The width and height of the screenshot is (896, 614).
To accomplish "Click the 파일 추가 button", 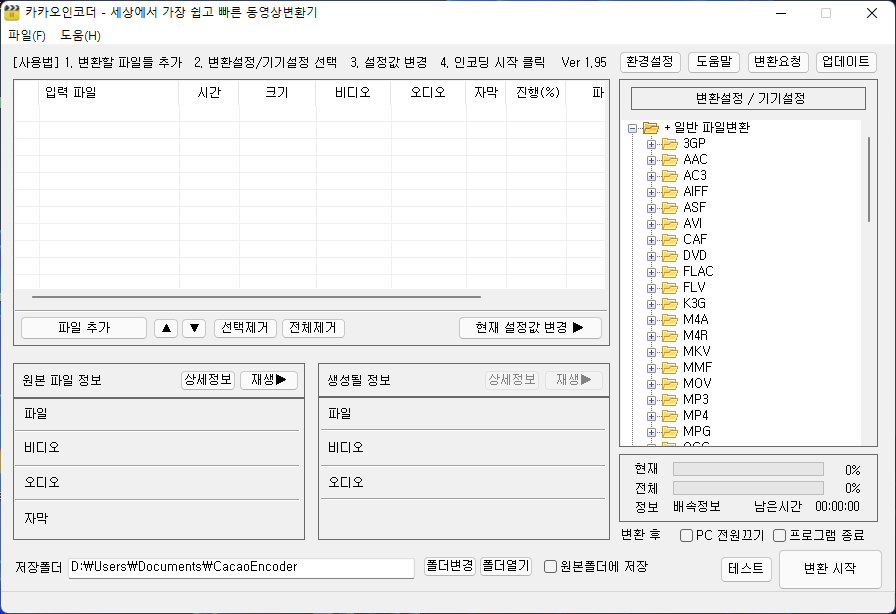I will coord(84,328).
